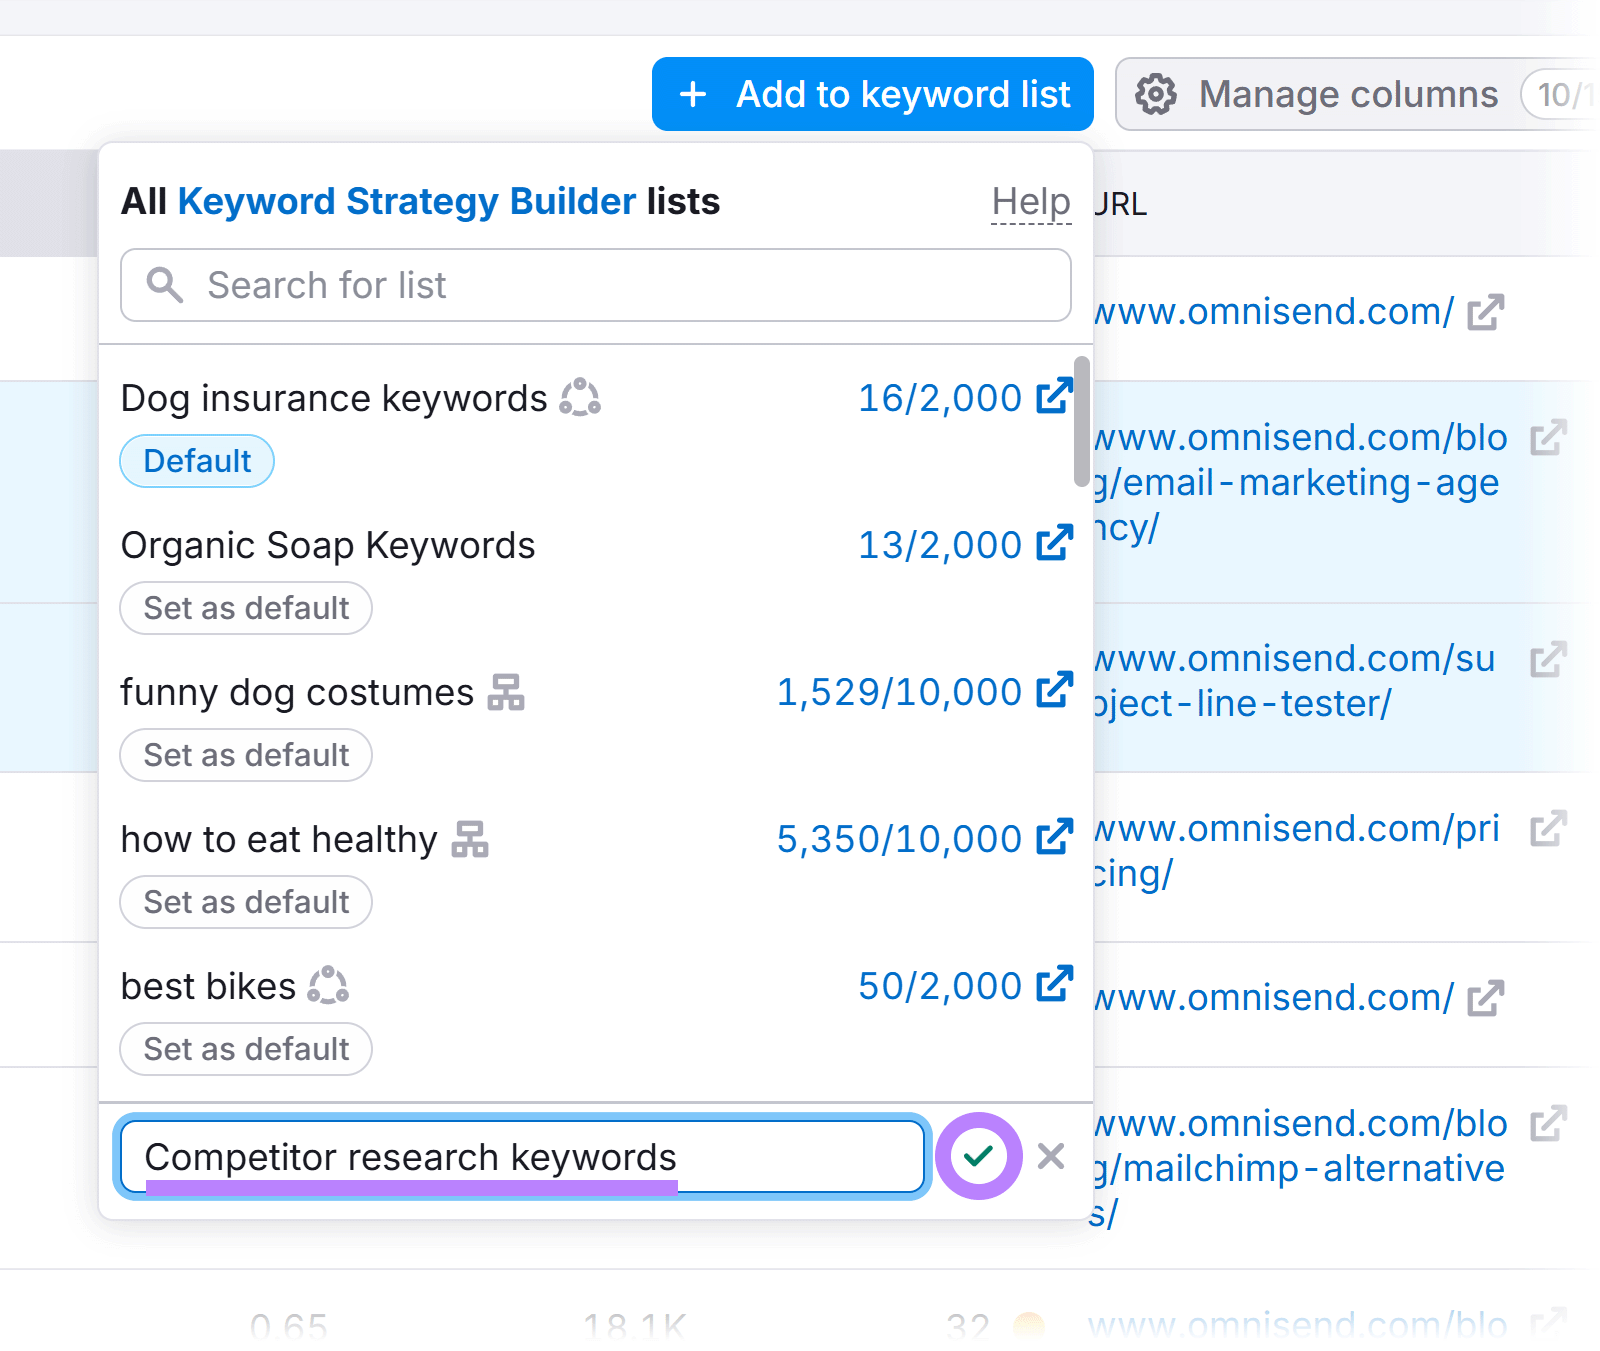Screen dimensions: 1600x1351
Task: Open funny dog costumes list with external link icon
Action: (x=1054, y=690)
